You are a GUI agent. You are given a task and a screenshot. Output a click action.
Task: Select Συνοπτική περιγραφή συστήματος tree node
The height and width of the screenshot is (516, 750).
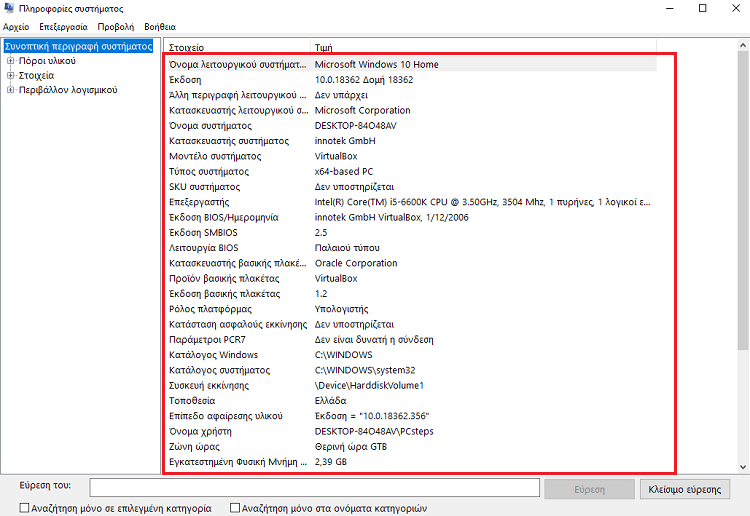[78, 46]
